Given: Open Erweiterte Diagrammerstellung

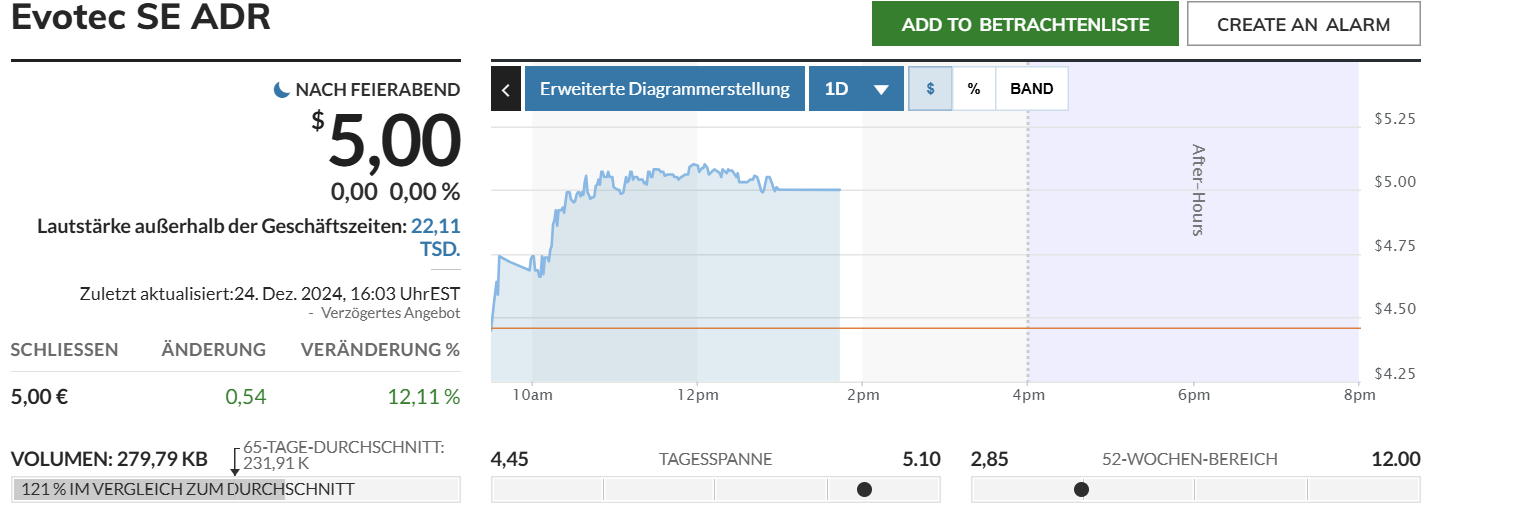Looking at the screenshot, I should coord(665,89).
